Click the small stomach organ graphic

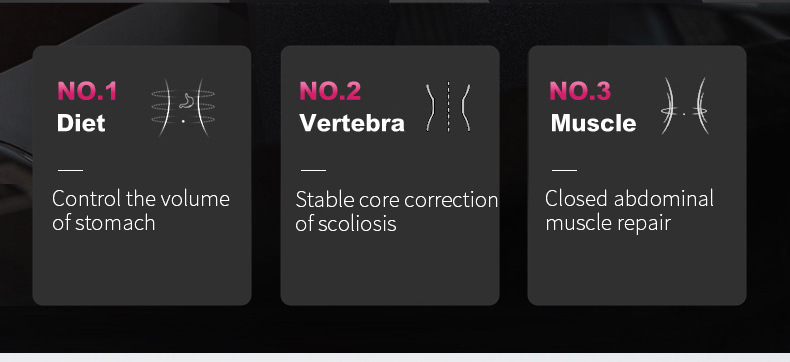coord(186,101)
